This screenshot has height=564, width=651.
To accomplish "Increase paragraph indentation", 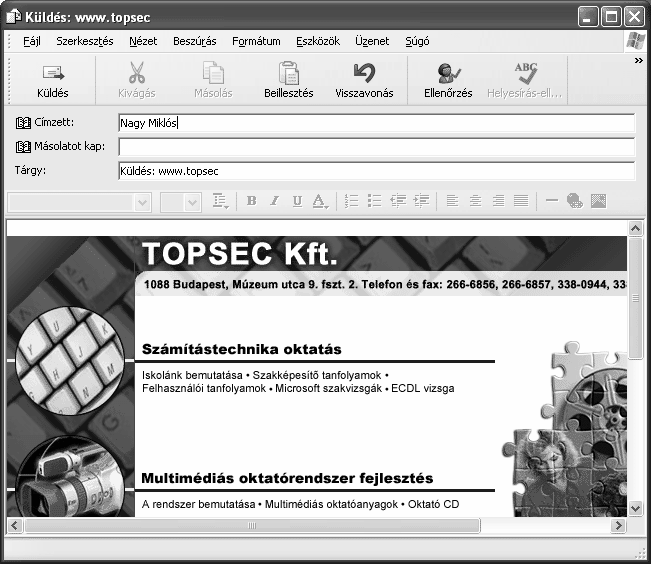I will (421, 201).
